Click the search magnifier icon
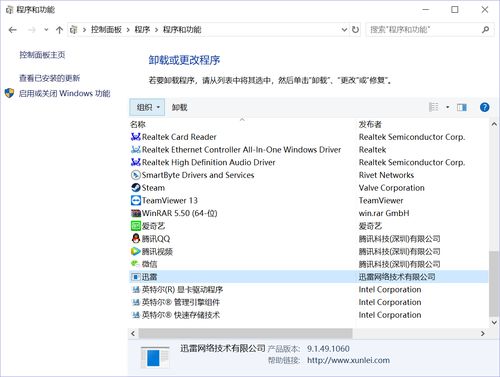This screenshot has height=377, width=500. click(x=485, y=30)
